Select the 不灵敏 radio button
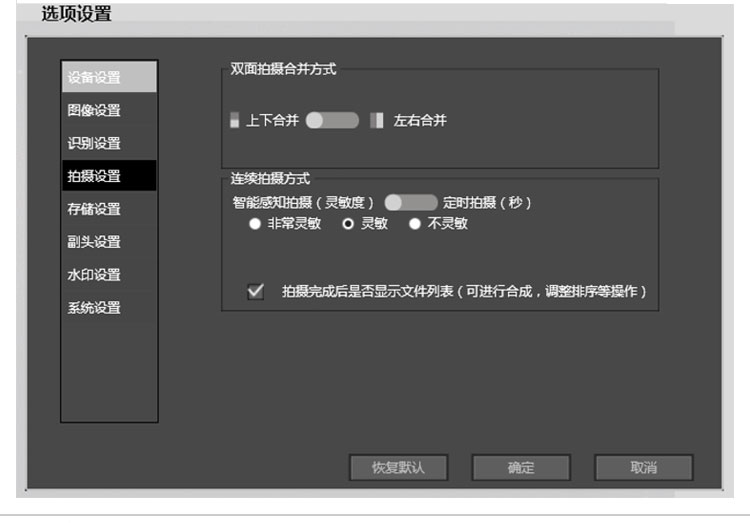 (415, 223)
